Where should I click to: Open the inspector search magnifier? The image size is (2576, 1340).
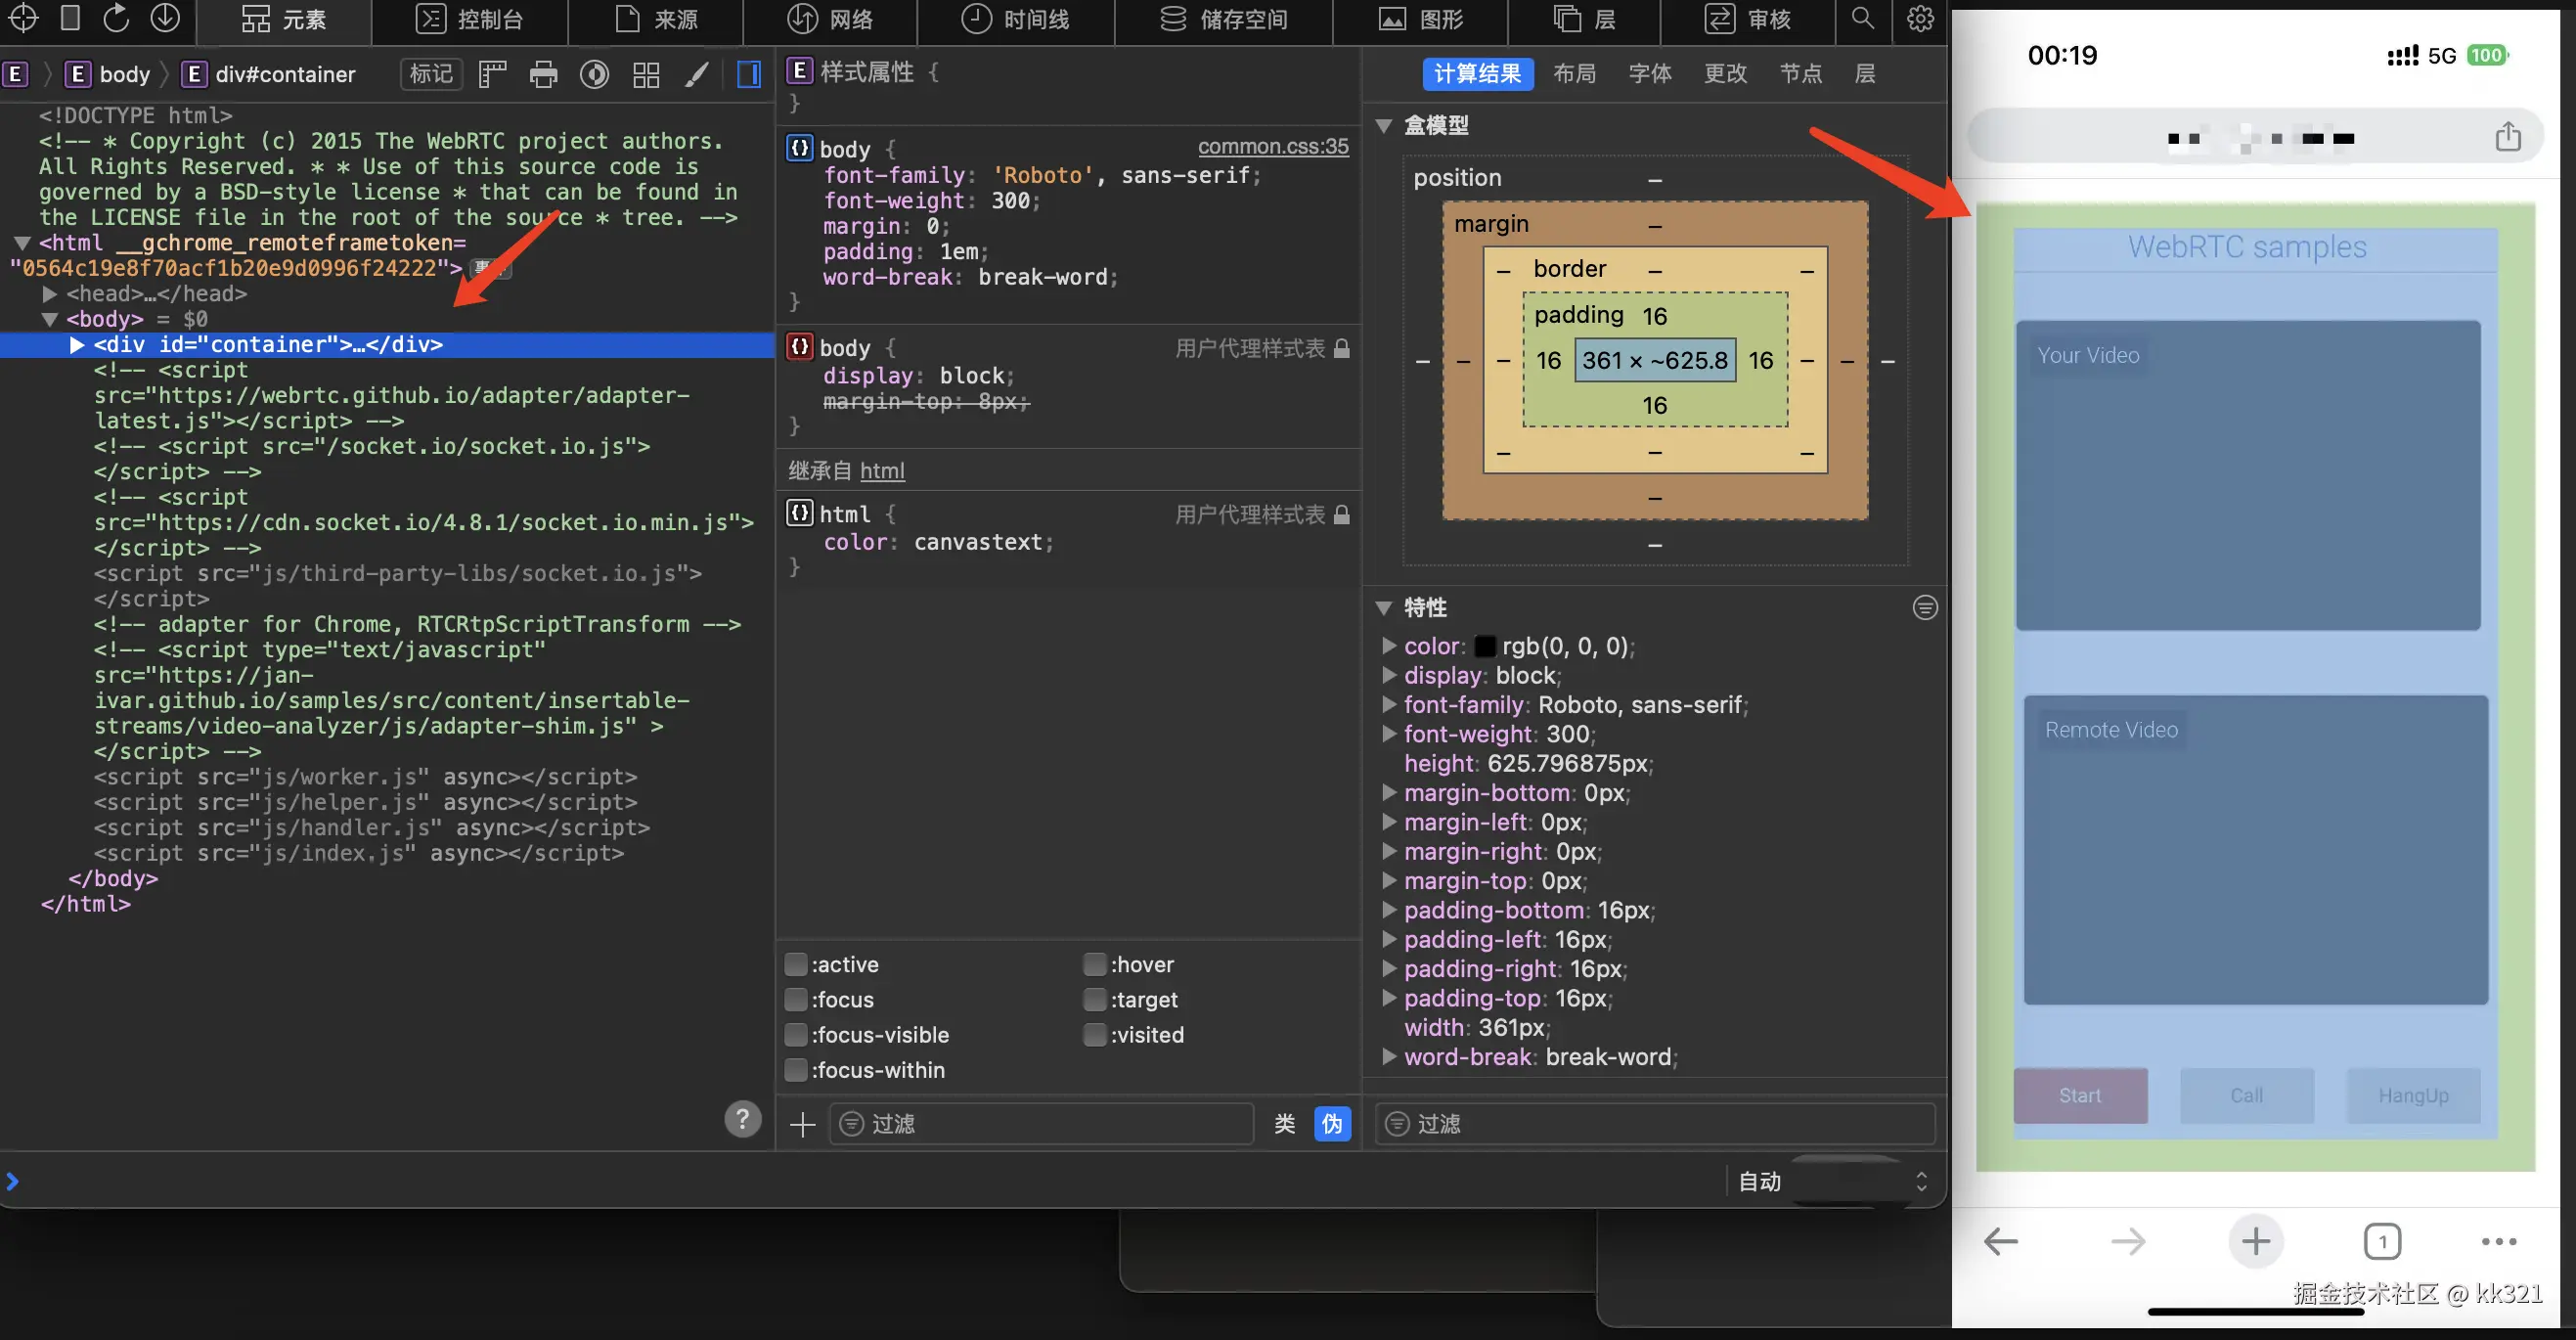pyautogui.click(x=1862, y=19)
